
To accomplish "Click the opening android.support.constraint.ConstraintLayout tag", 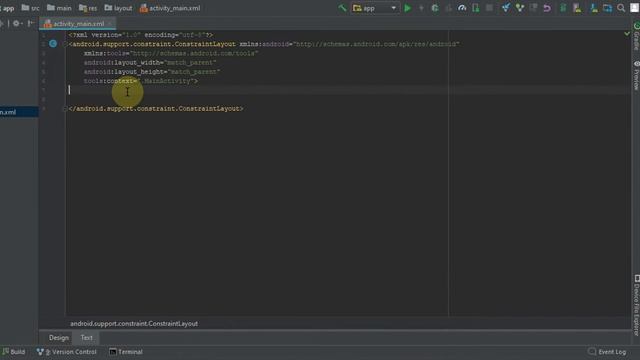I will tap(152, 44).
